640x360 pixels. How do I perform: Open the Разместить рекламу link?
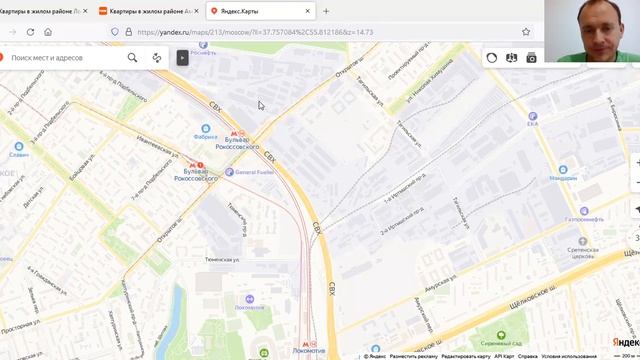413,356
